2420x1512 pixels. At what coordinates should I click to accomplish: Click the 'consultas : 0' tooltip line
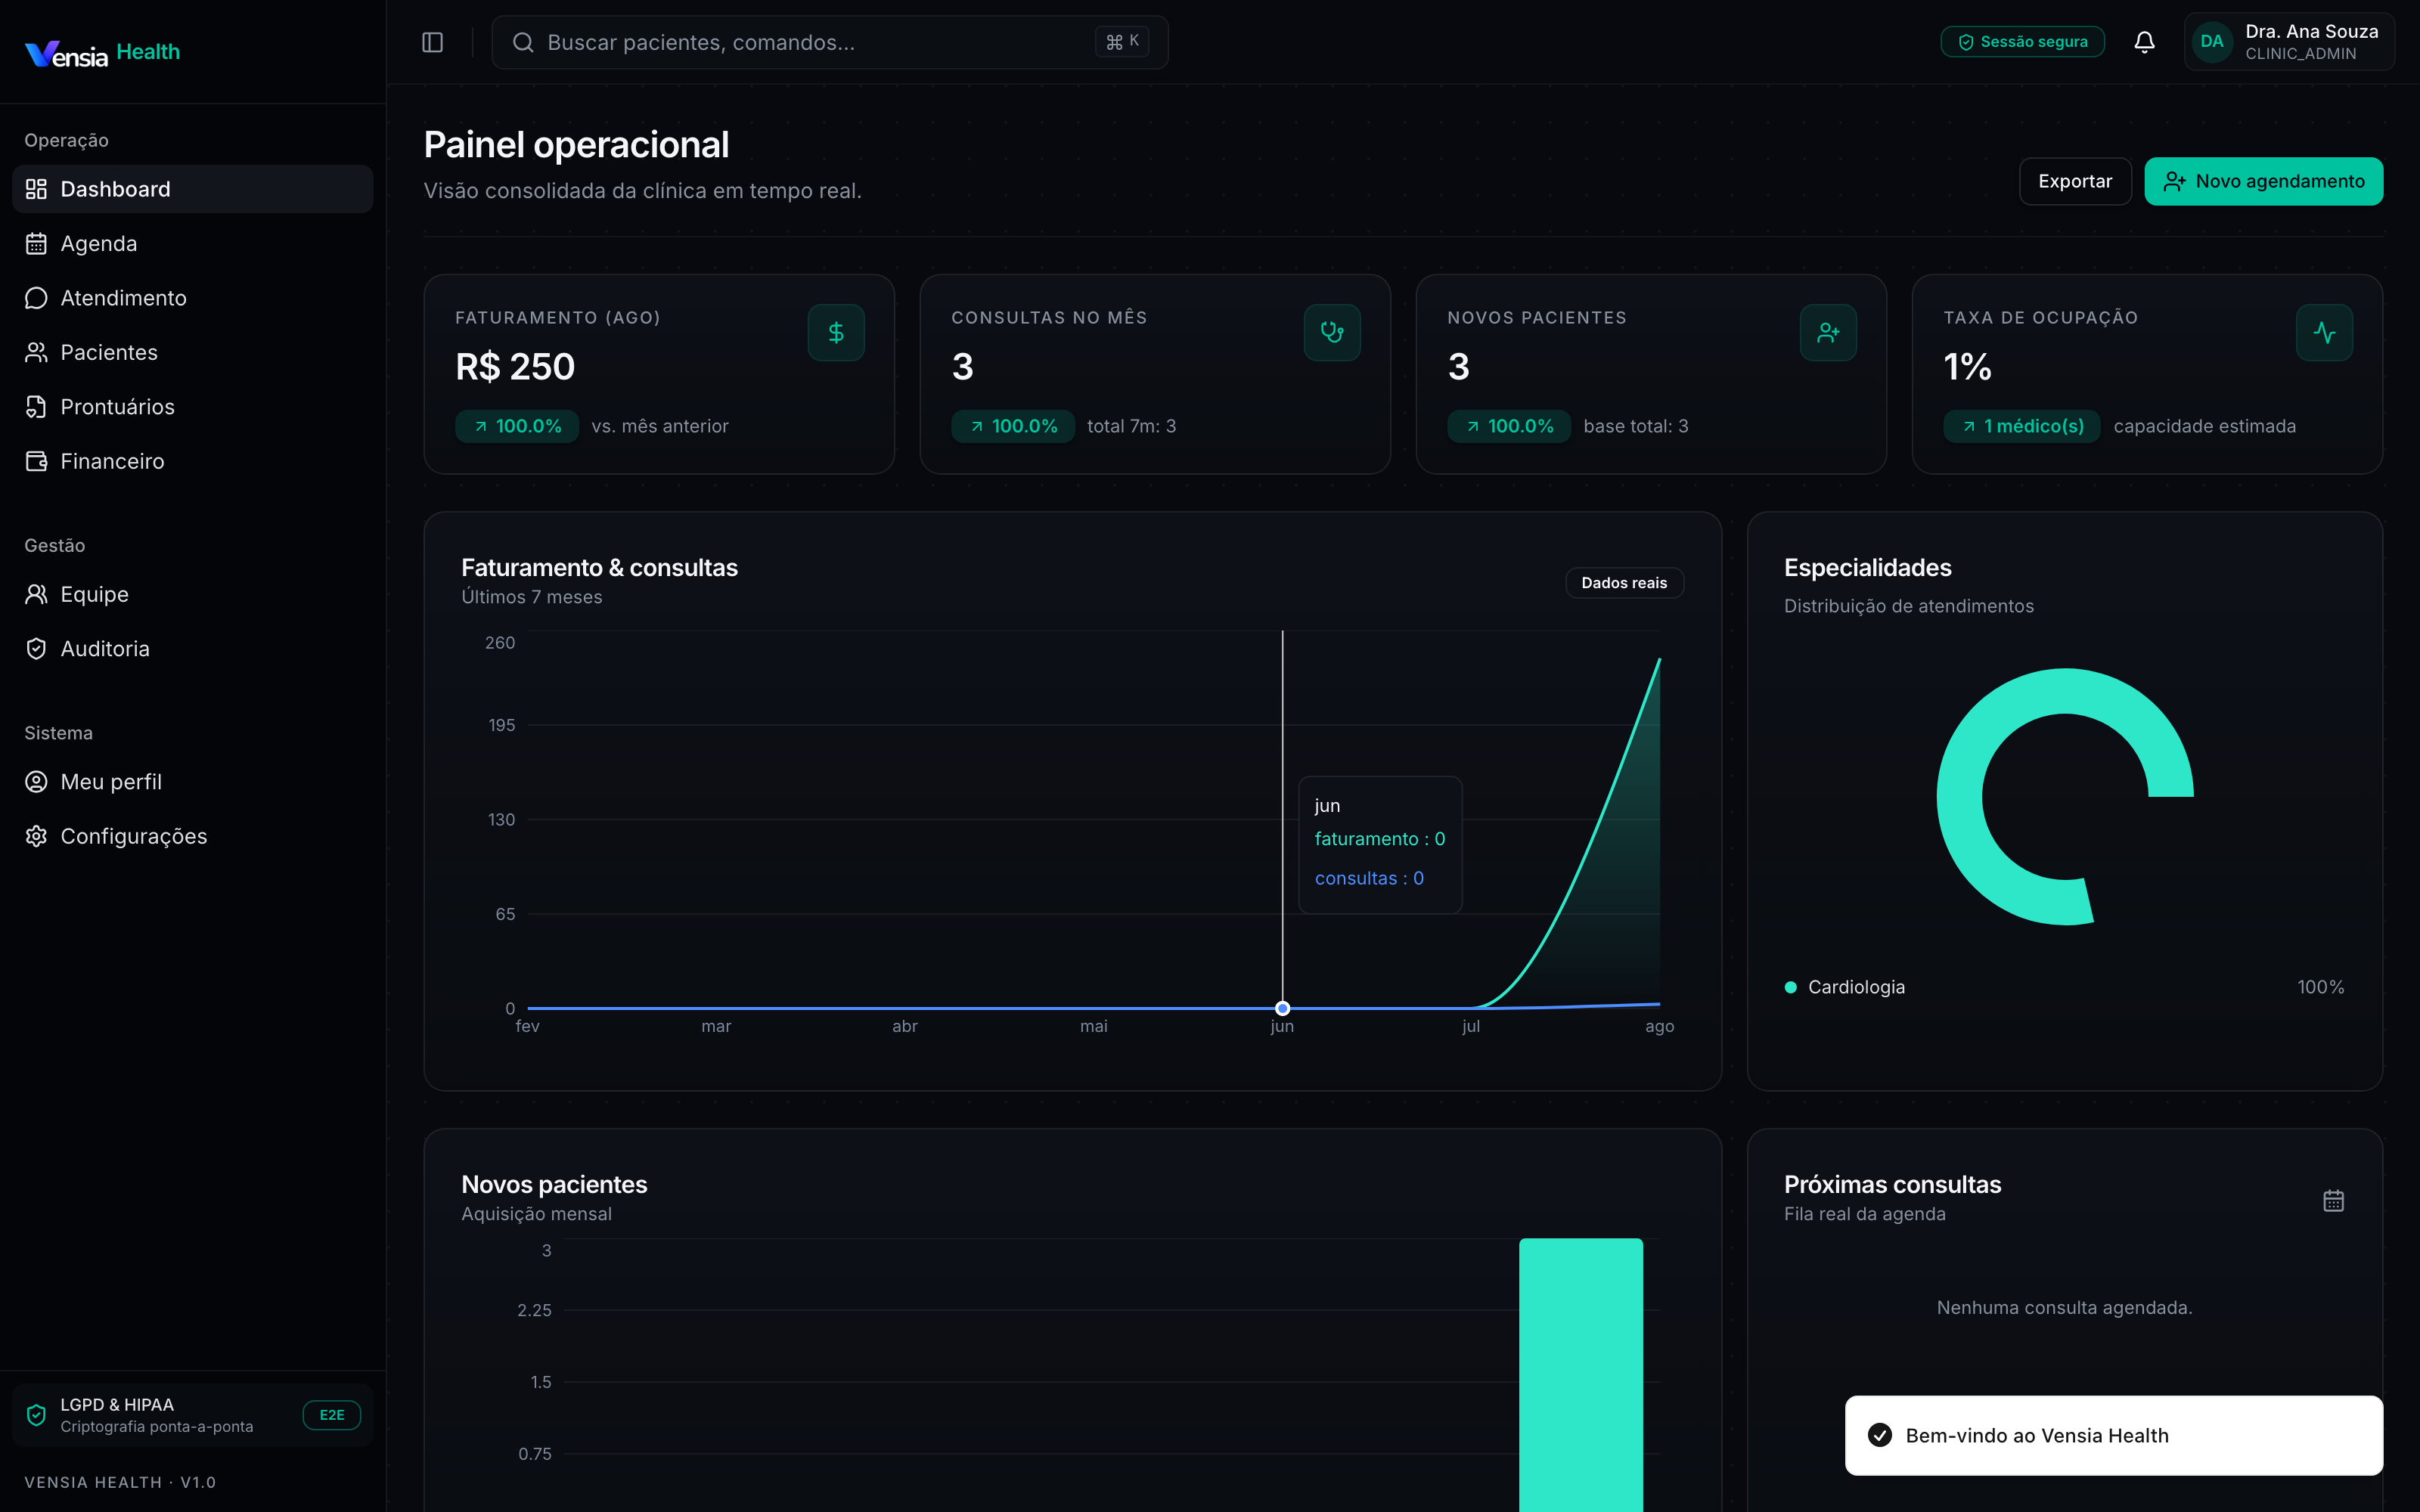1369,878
